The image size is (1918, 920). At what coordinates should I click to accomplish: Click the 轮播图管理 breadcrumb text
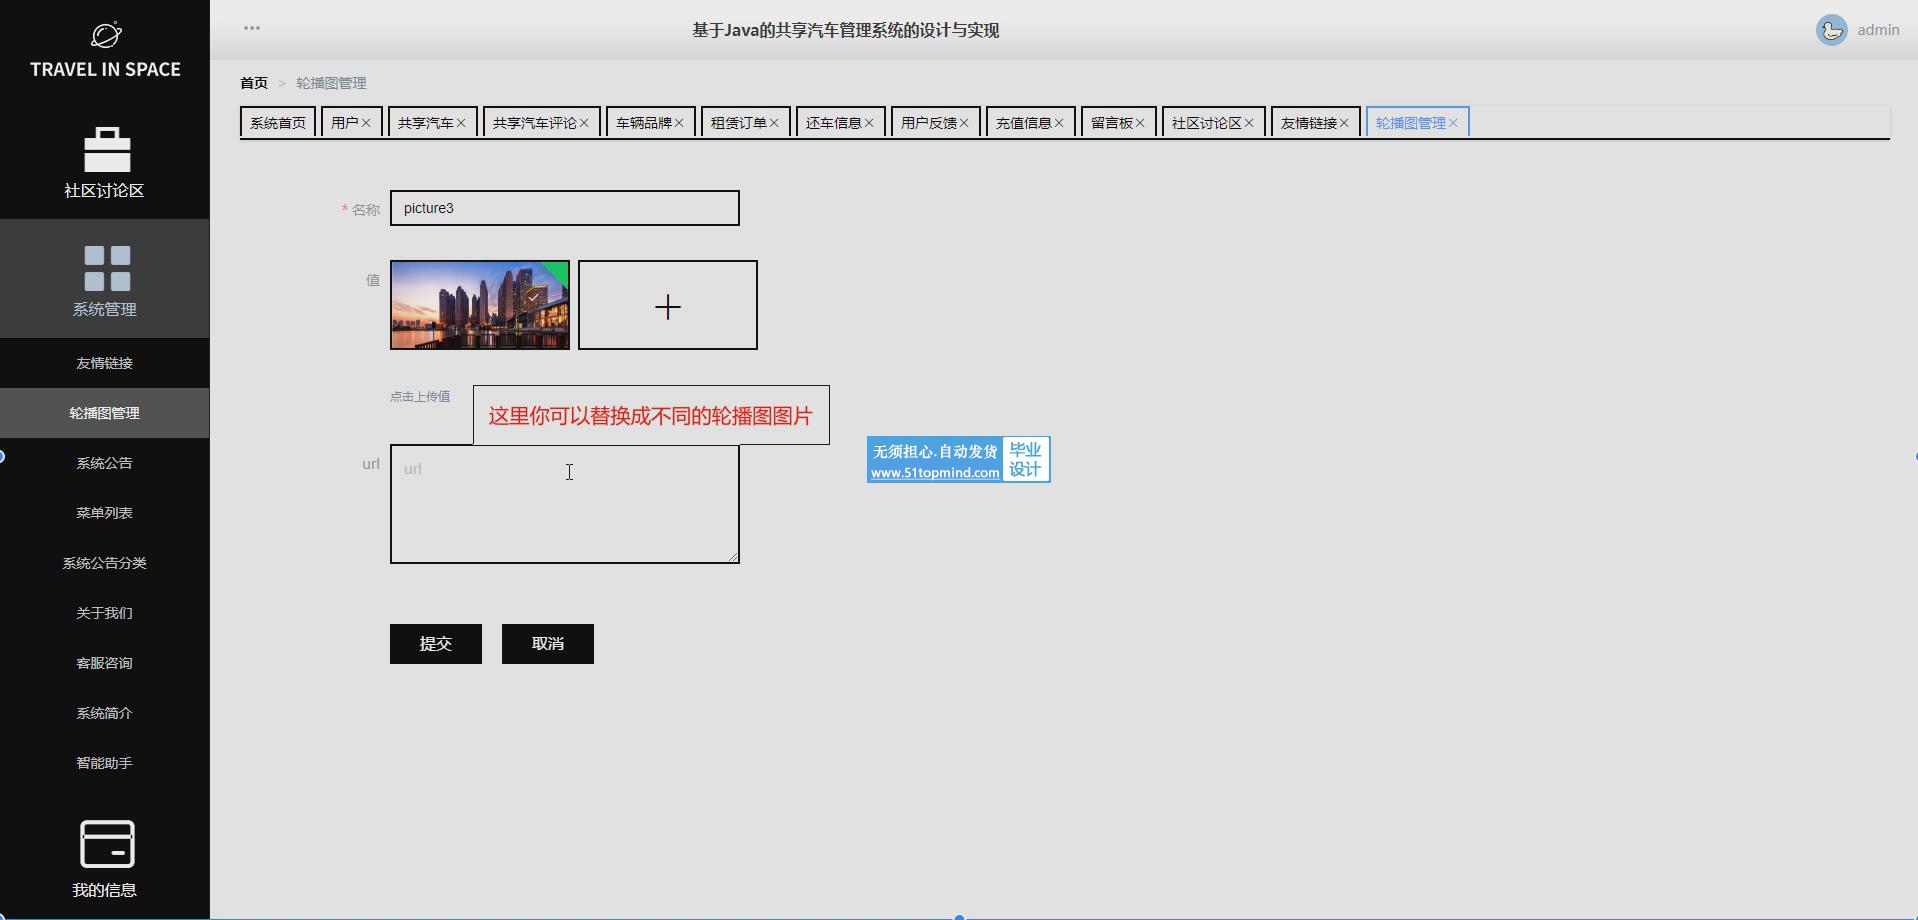pyautogui.click(x=331, y=83)
